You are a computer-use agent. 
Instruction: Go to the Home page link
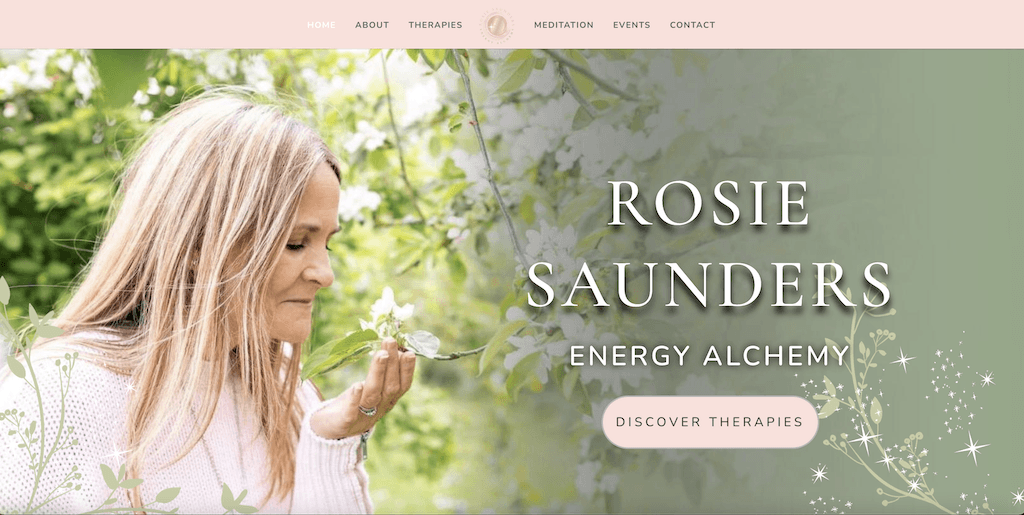(x=321, y=25)
